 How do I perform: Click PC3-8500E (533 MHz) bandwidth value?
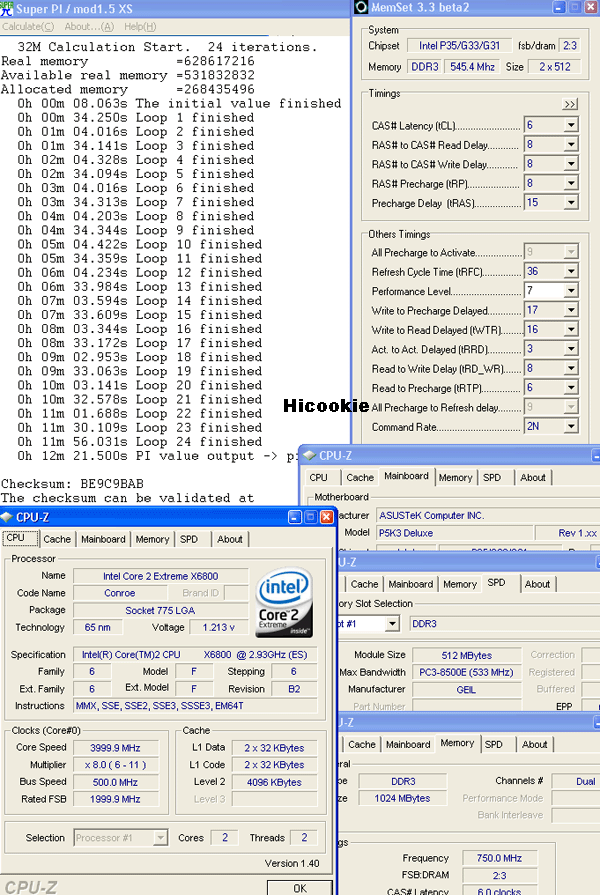[466, 672]
